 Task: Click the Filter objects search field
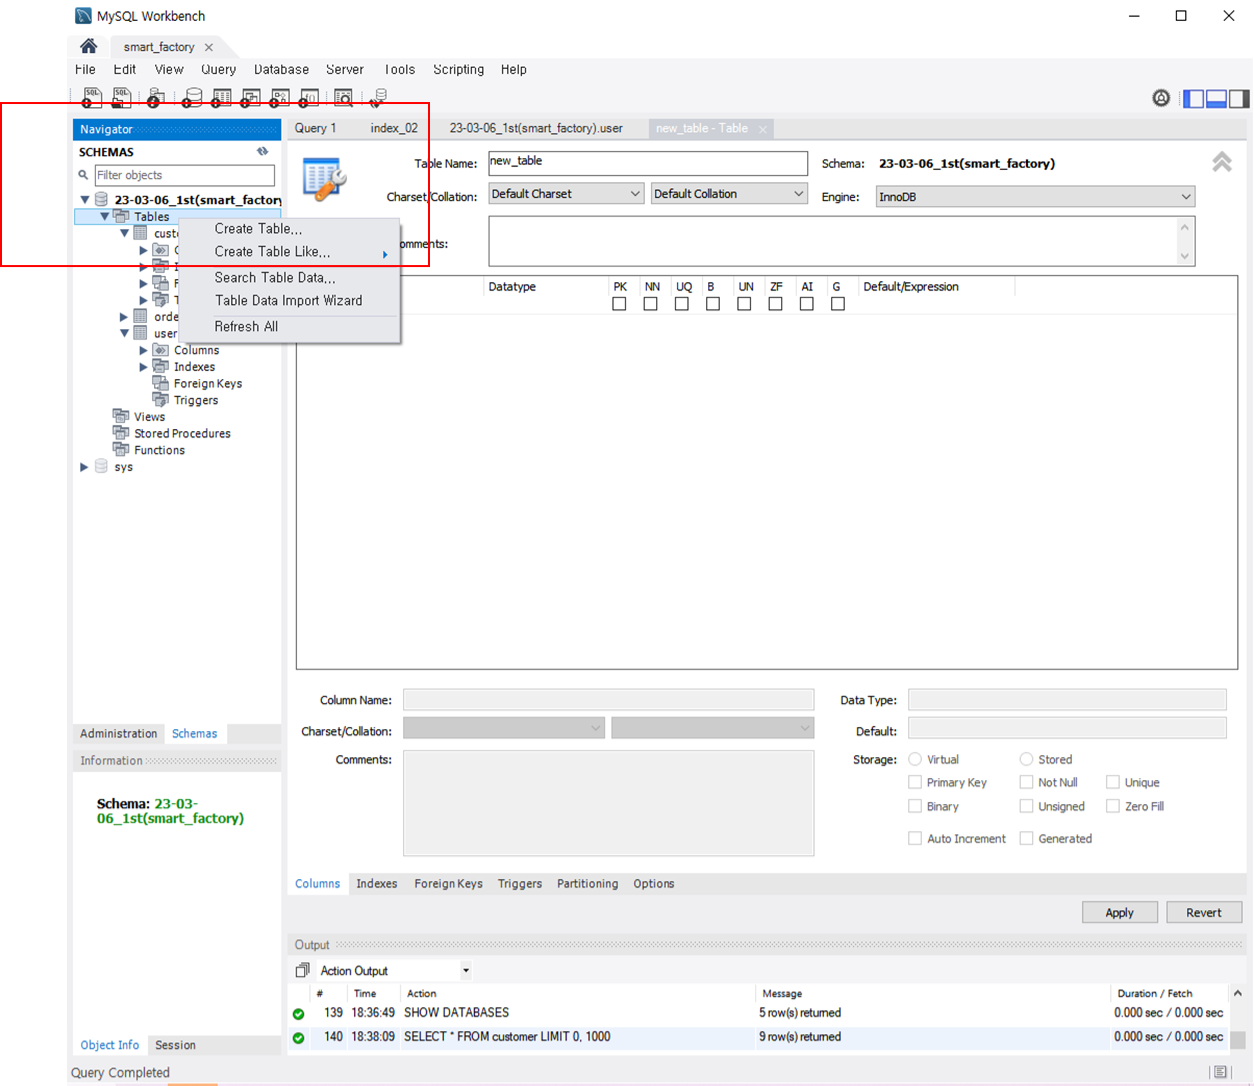click(x=184, y=175)
